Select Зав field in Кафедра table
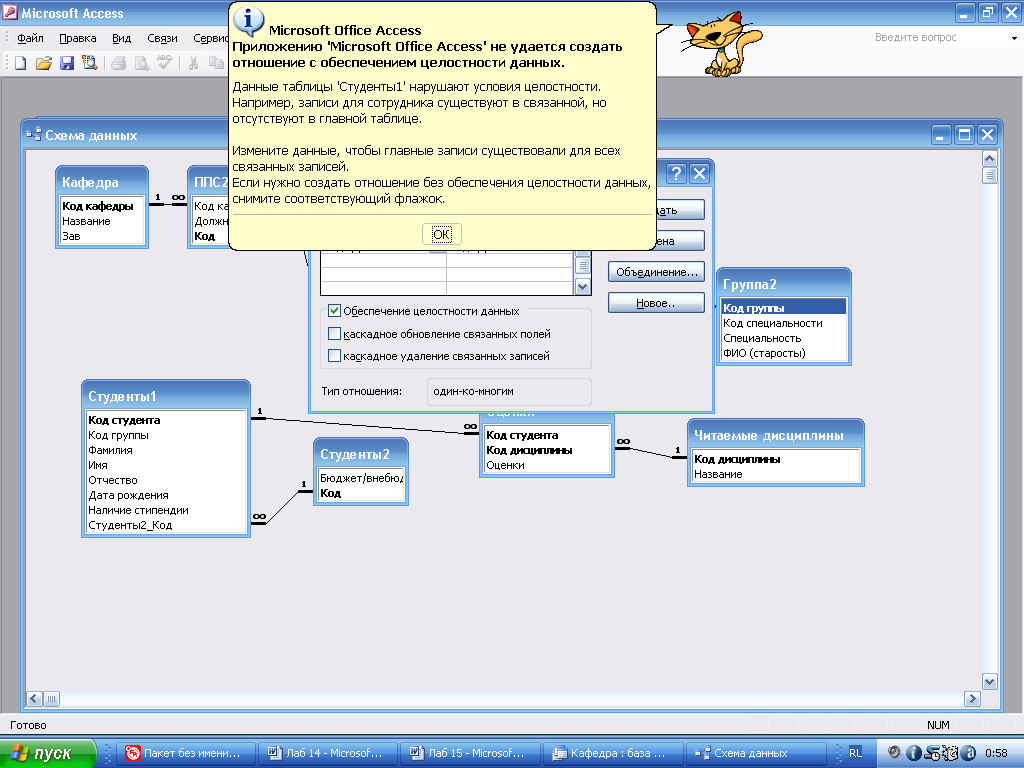 pyautogui.click(x=71, y=236)
